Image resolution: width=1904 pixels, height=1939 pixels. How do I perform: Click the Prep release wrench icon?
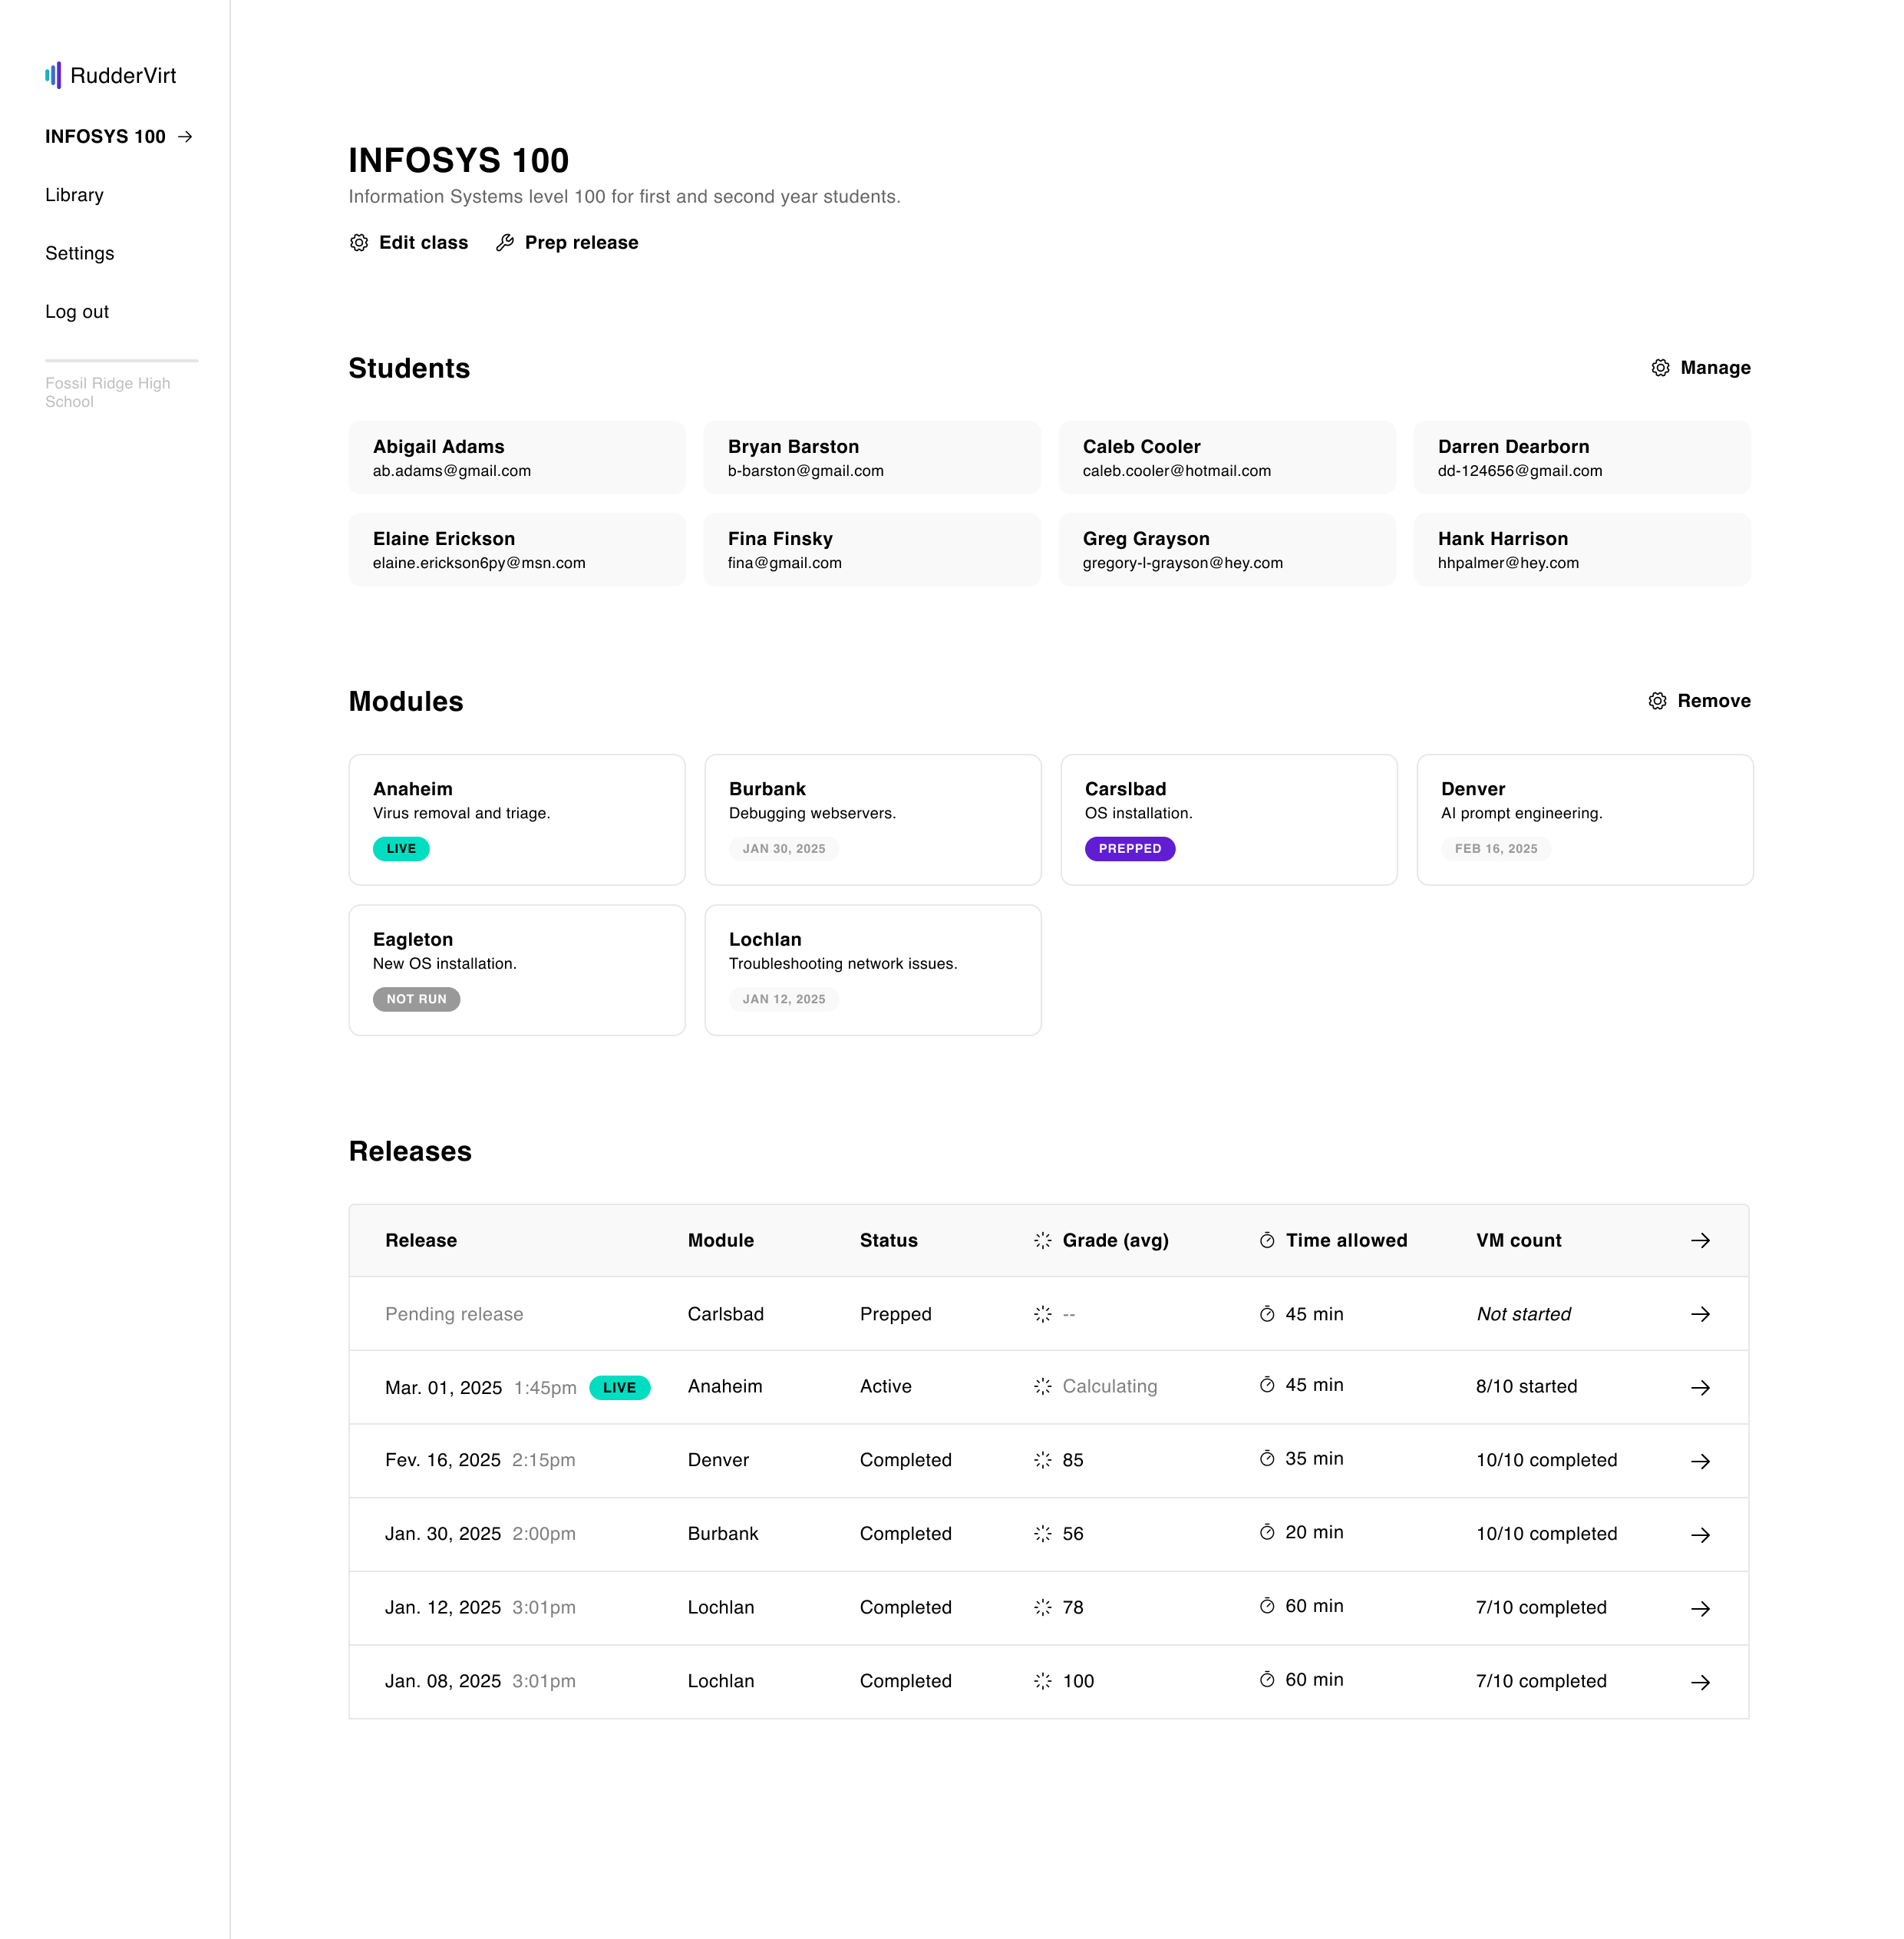(x=505, y=242)
